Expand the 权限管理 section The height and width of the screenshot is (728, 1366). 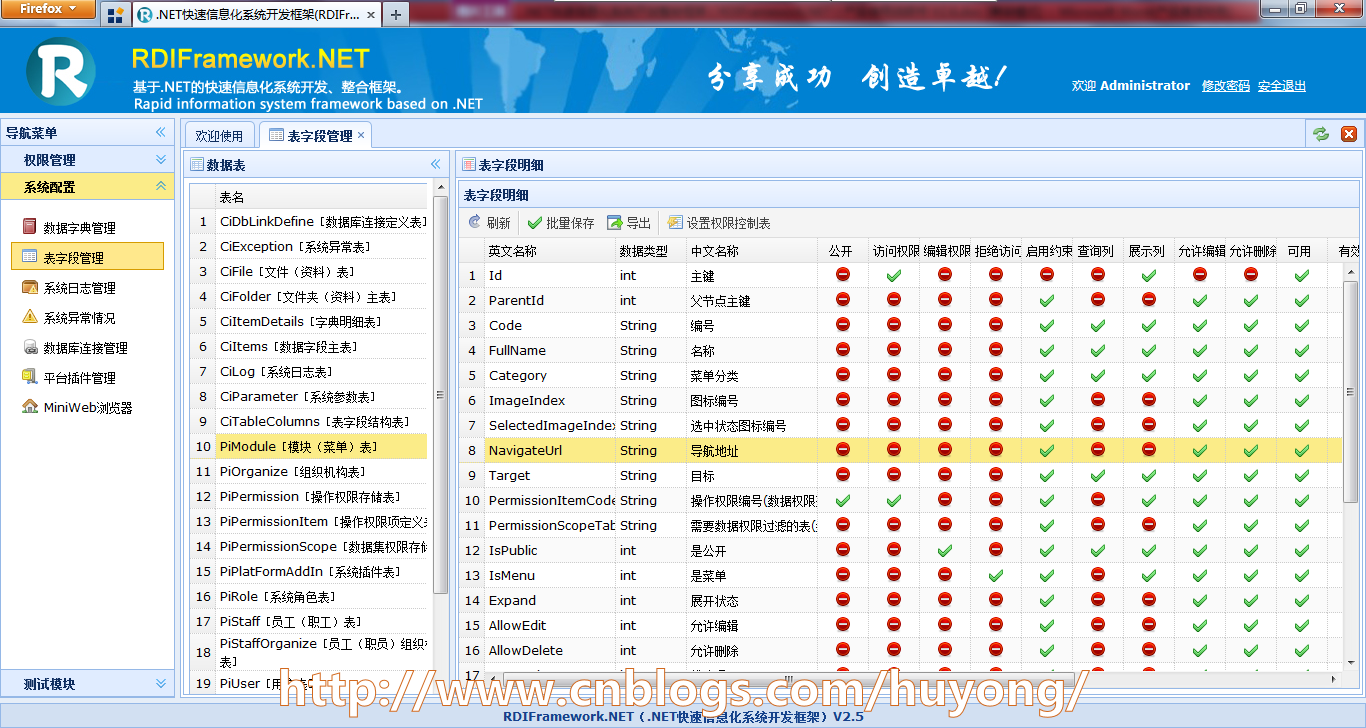coord(87,159)
